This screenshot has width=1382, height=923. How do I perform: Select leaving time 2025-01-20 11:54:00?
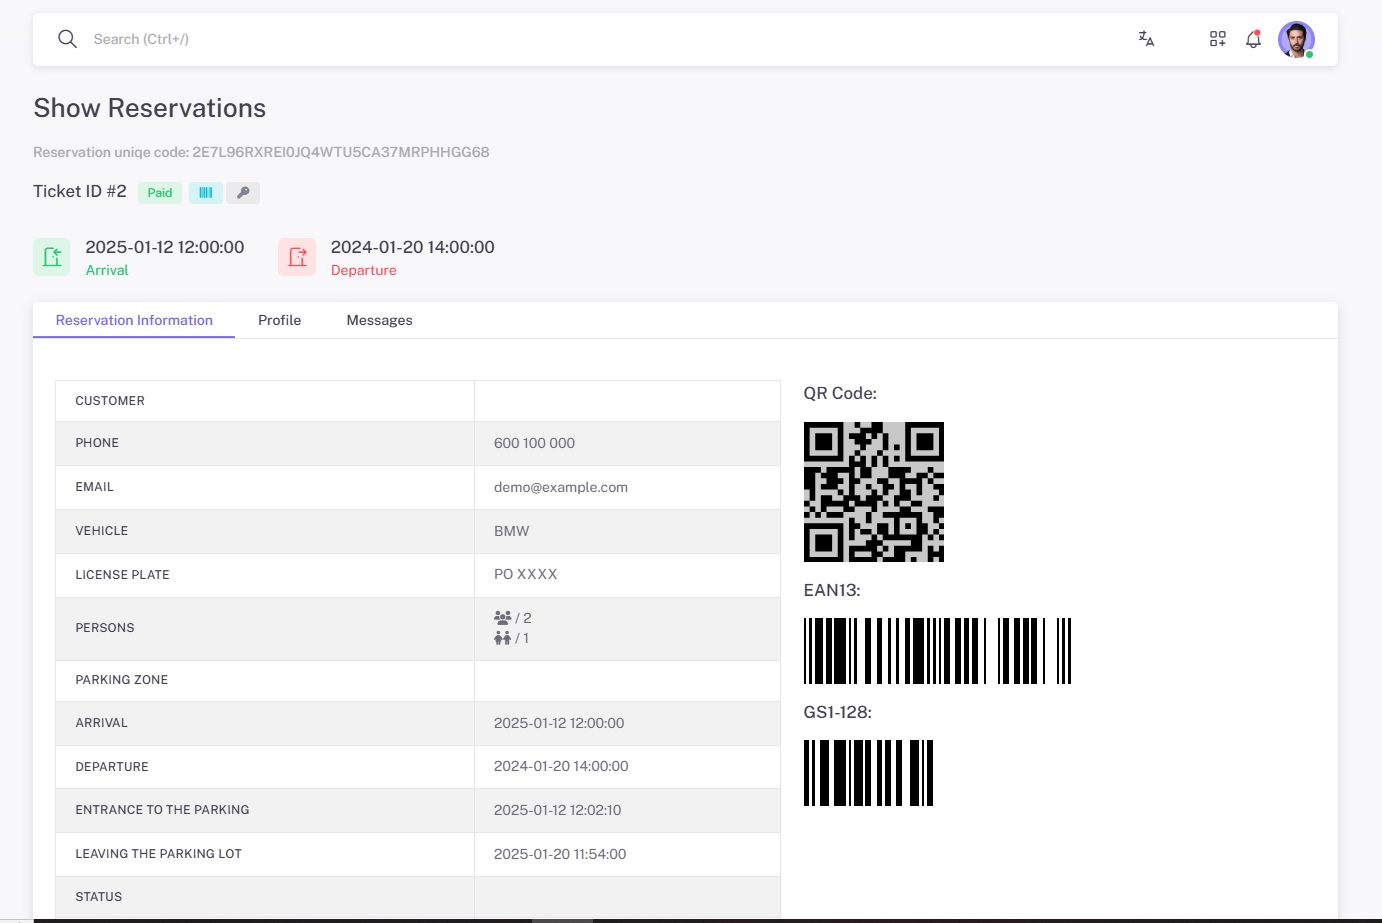pyautogui.click(x=560, y=854)
